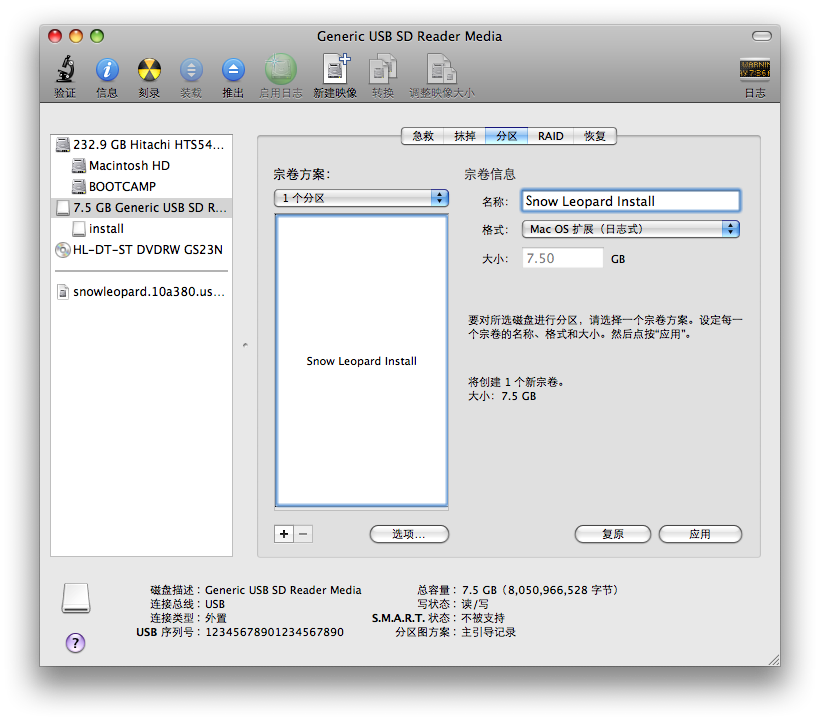Viewport: 820px width, 721px height.
Task: Click the name field 'Snow Leopard Install'
Action: (x=630, y=201)
